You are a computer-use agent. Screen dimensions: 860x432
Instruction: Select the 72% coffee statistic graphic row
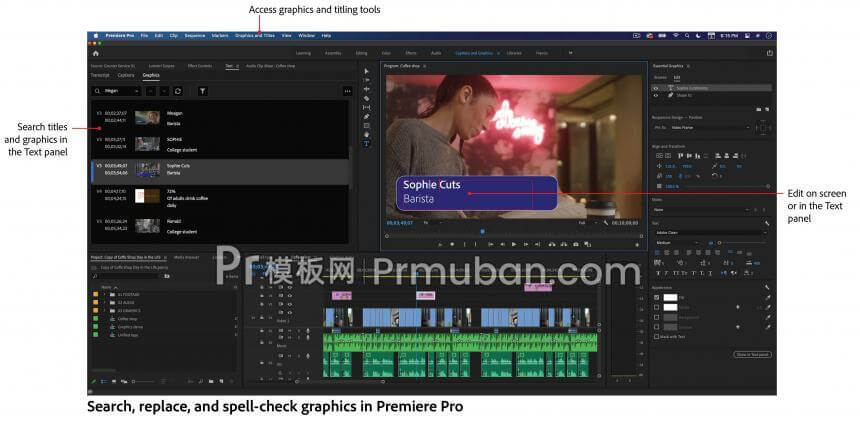point(219,198)
